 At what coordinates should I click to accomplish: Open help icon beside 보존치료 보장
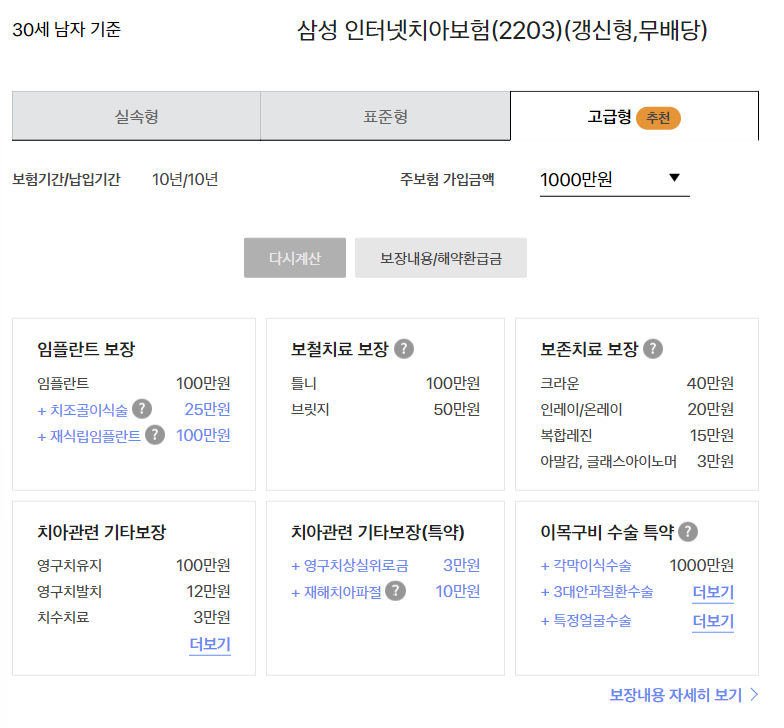tap(653, 348)
